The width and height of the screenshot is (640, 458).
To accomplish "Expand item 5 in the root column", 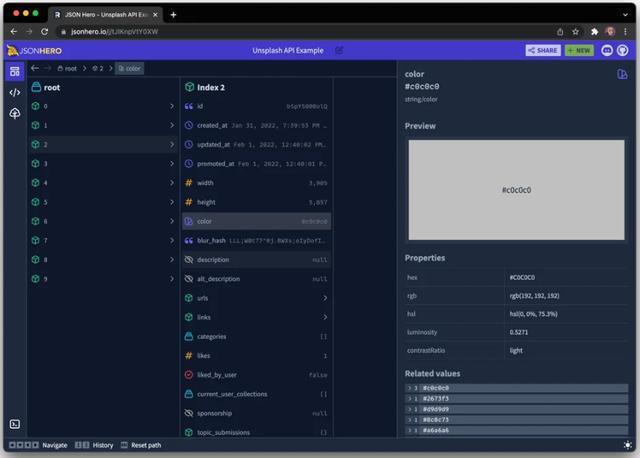I will pyautogui.click(x=171, y=202).
